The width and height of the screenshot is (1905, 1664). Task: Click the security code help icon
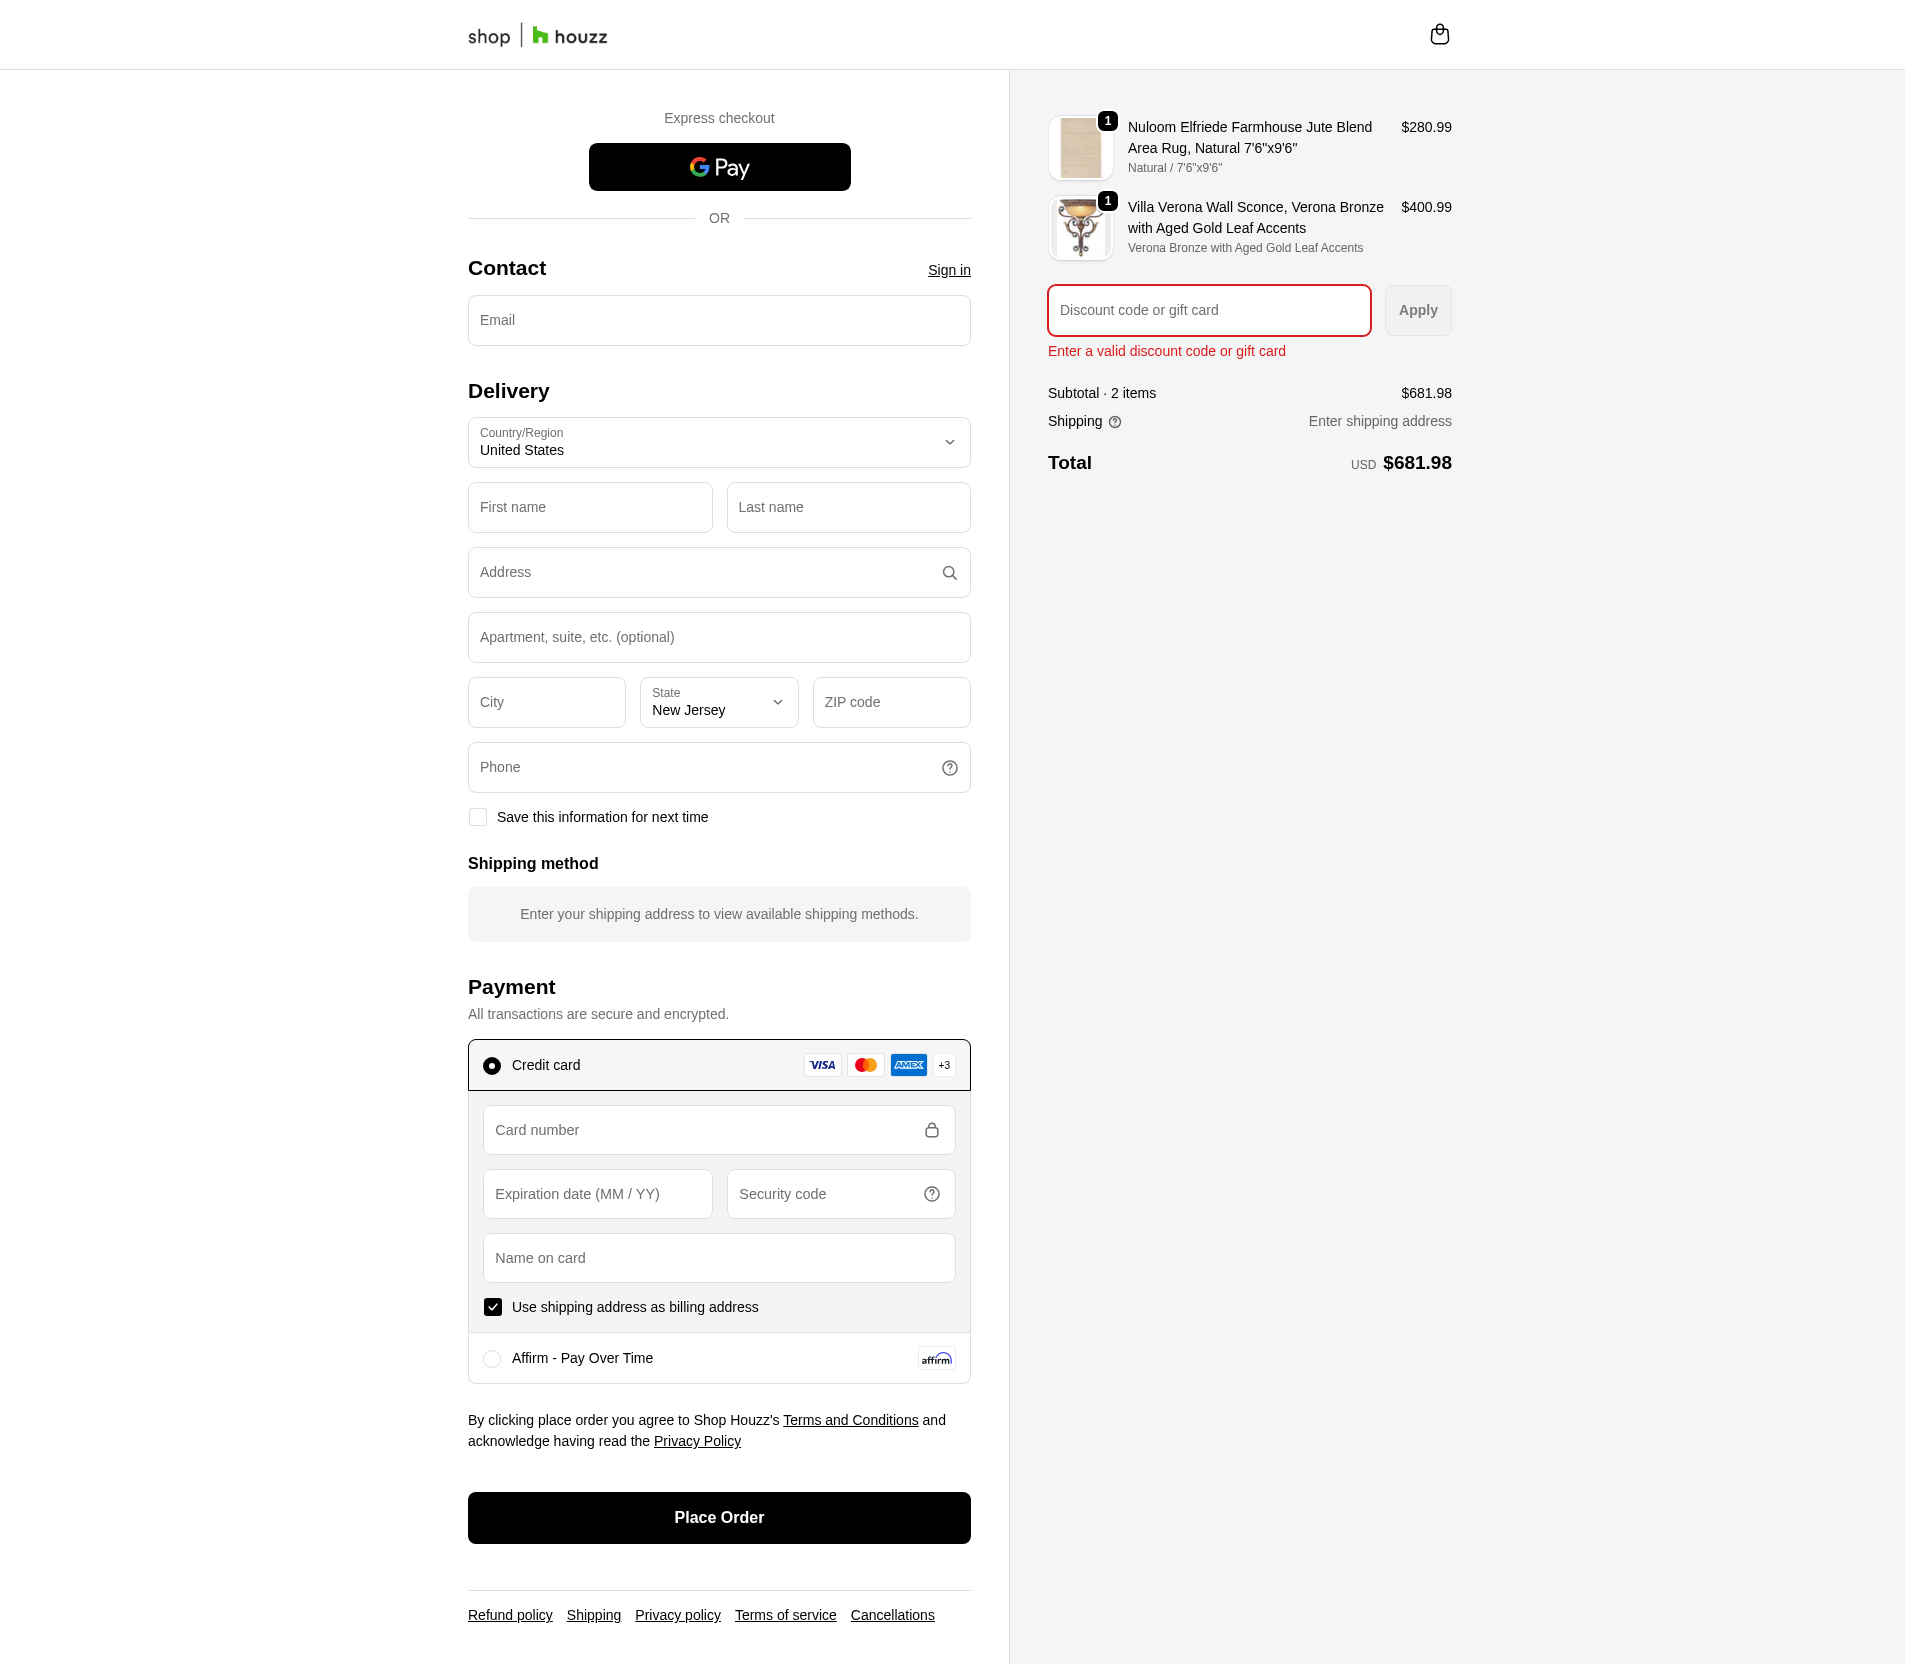931,1194
